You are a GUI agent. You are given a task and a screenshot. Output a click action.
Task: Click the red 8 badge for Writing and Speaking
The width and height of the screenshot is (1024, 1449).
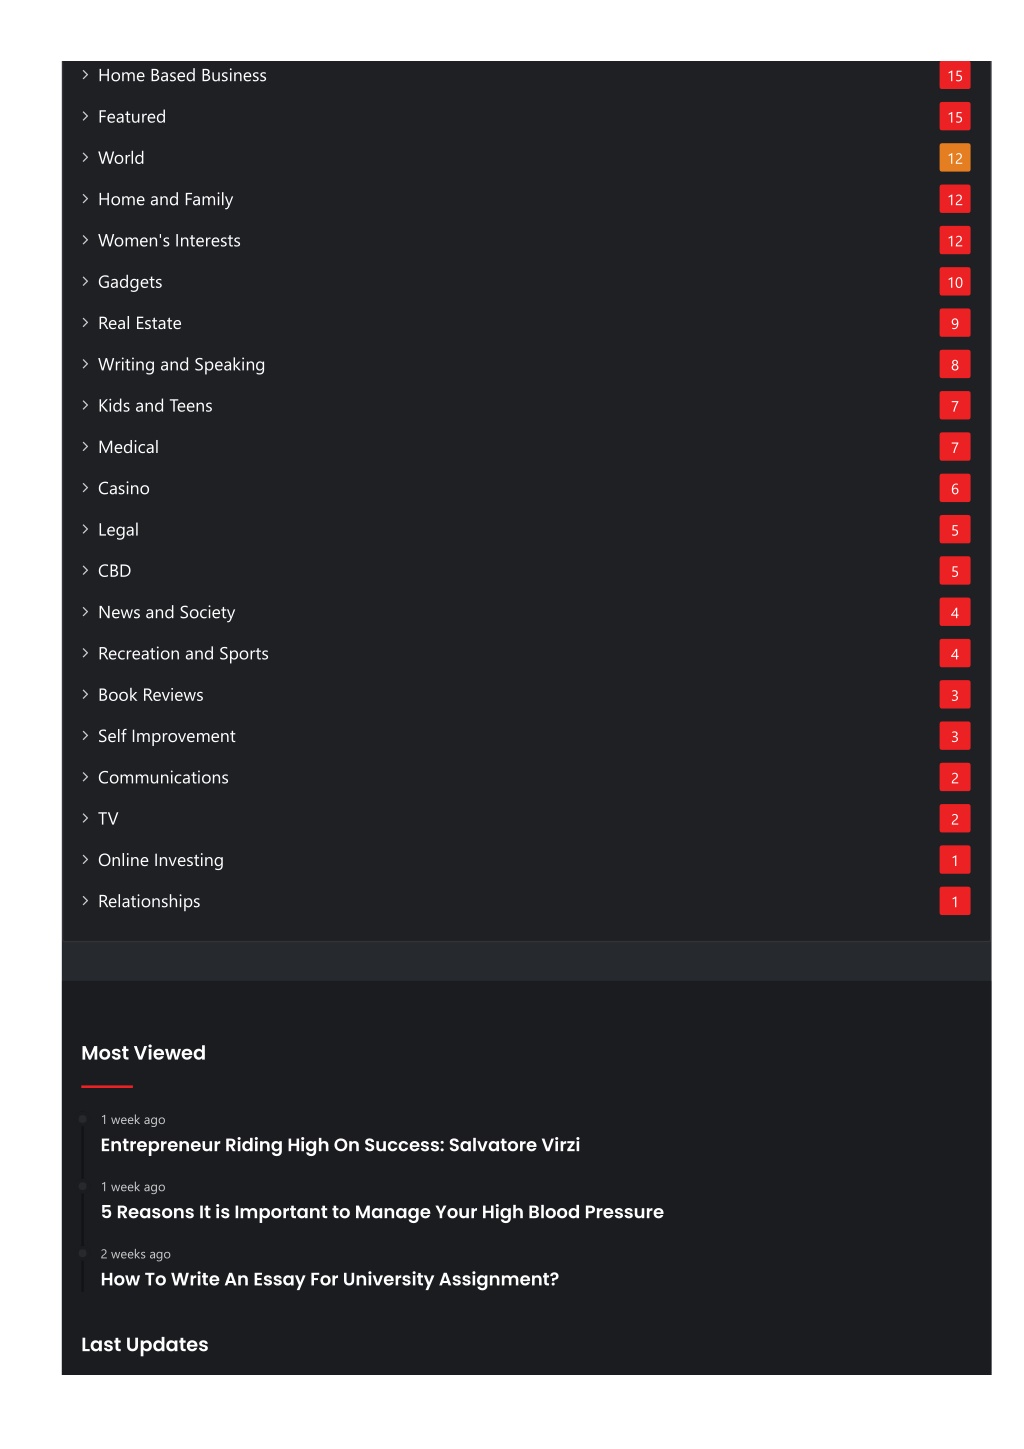point(955,365)
